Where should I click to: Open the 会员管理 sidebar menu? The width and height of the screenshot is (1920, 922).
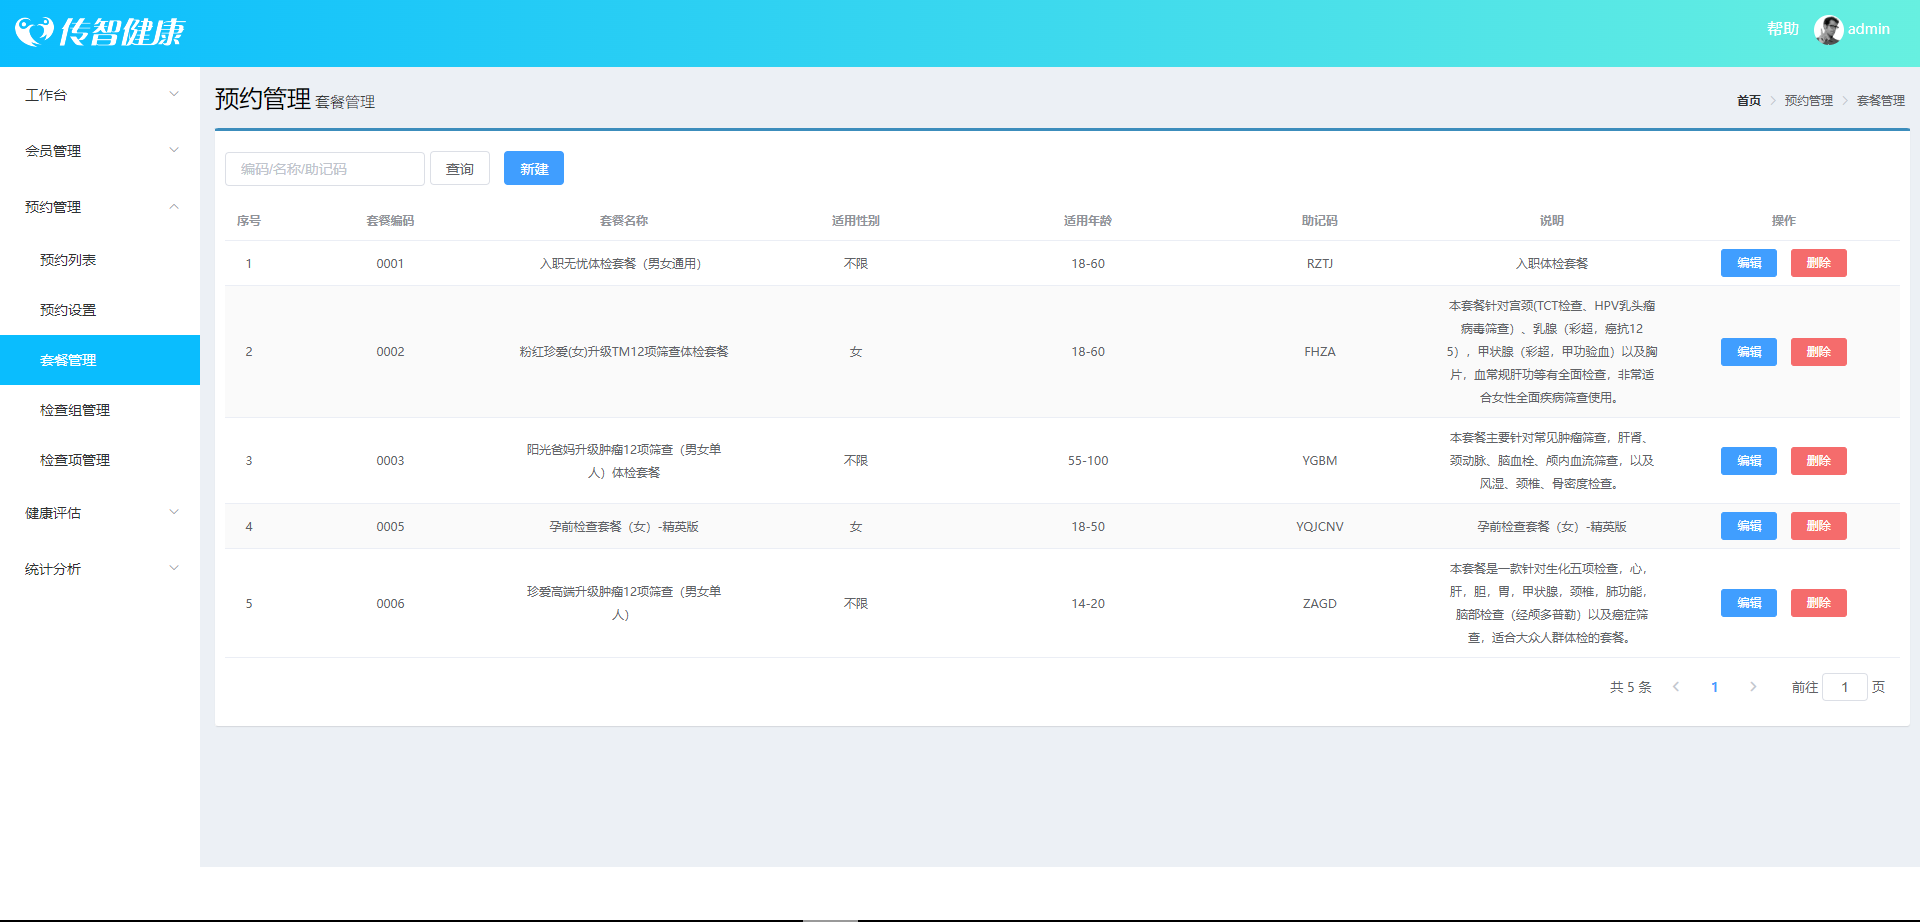(x=100, y=151)
